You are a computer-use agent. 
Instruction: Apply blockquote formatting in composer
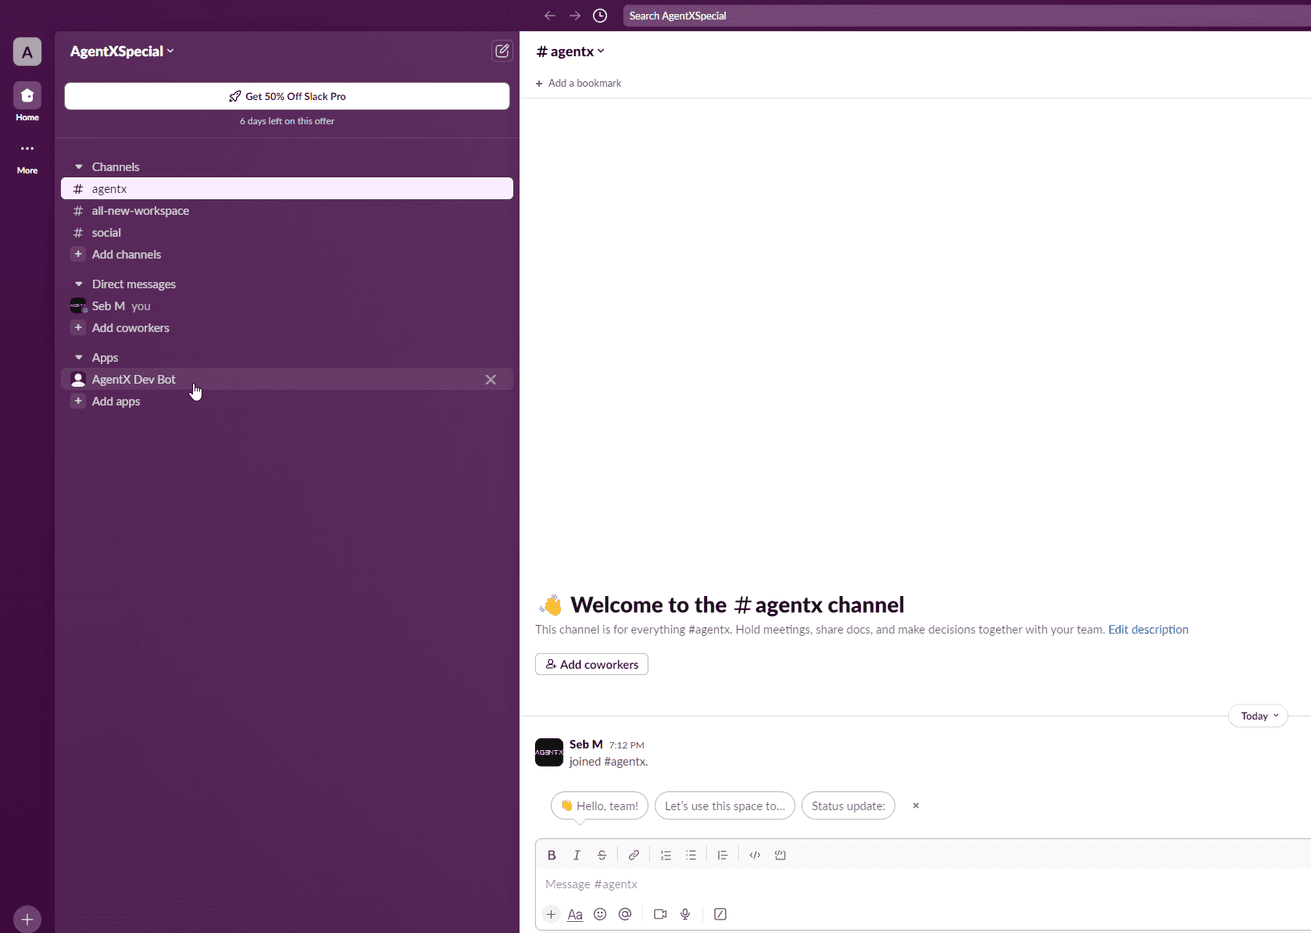[722, 855]
